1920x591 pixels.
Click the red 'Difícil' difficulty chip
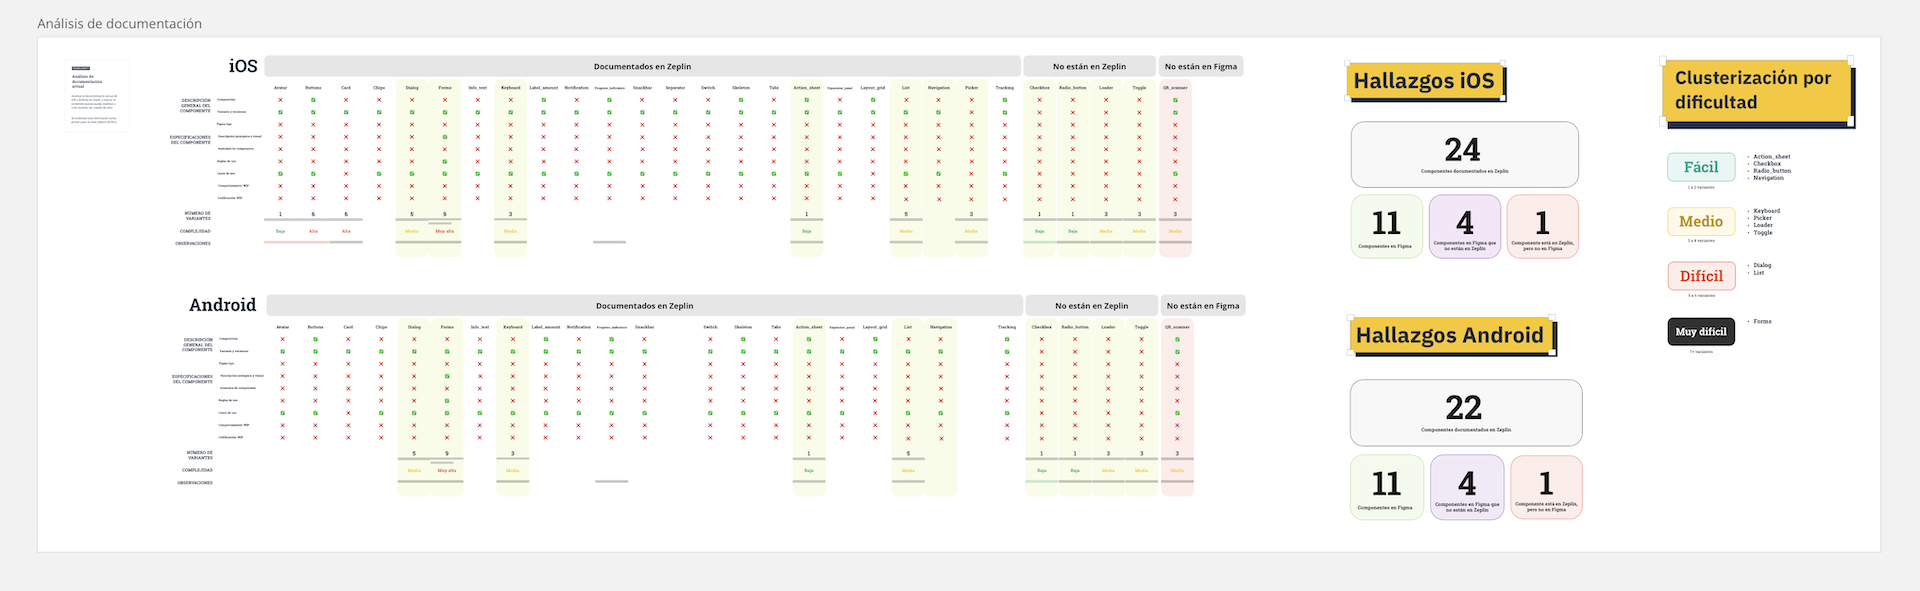[1700, 276]
